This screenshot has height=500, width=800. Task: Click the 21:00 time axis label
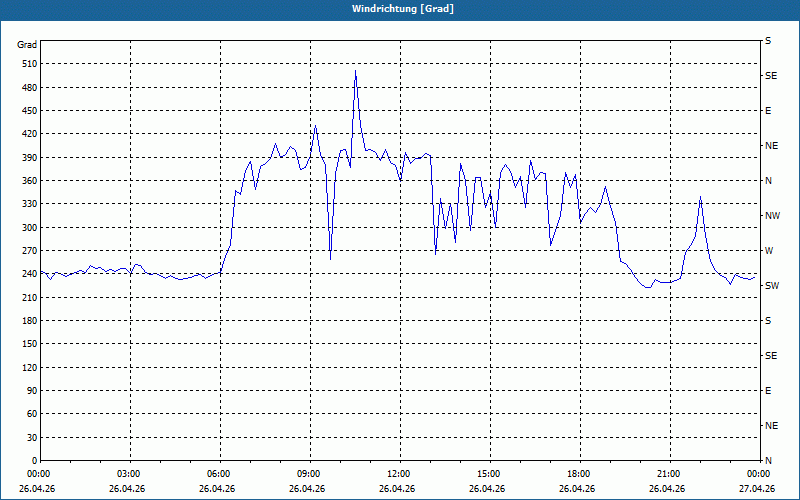click(668, 474)
